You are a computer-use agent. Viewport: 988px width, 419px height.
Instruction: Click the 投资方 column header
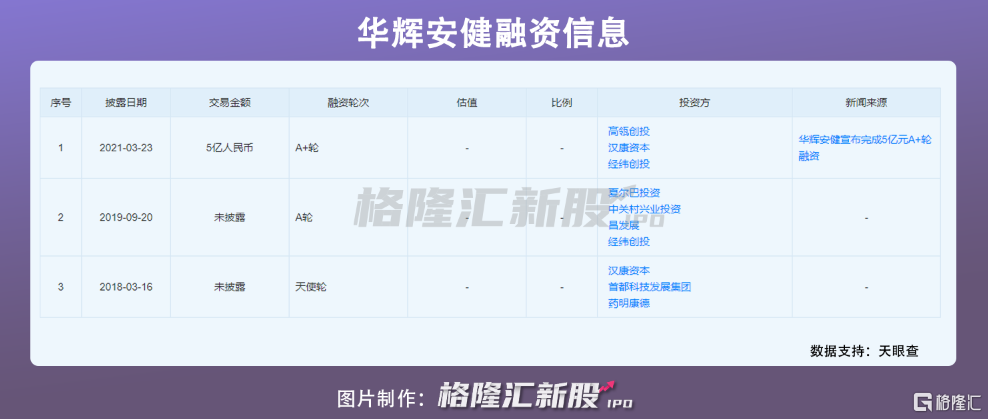[x=694, y=103]
